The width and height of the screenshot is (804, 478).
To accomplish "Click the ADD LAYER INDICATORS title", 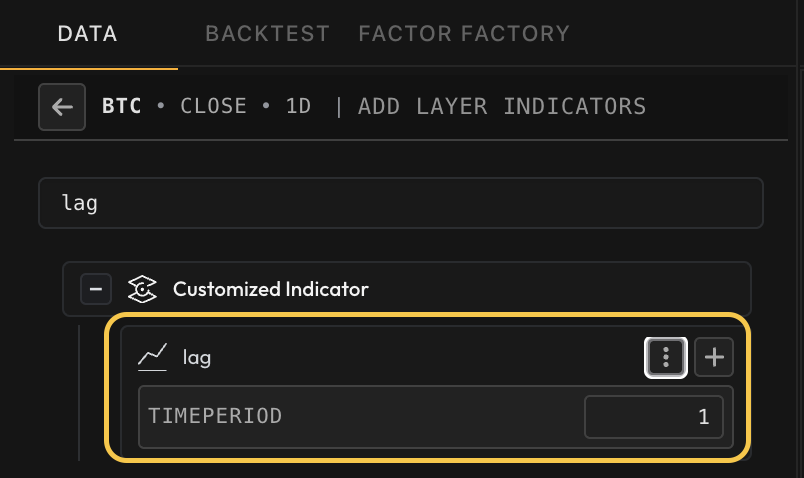I will [x=502, y=106].
